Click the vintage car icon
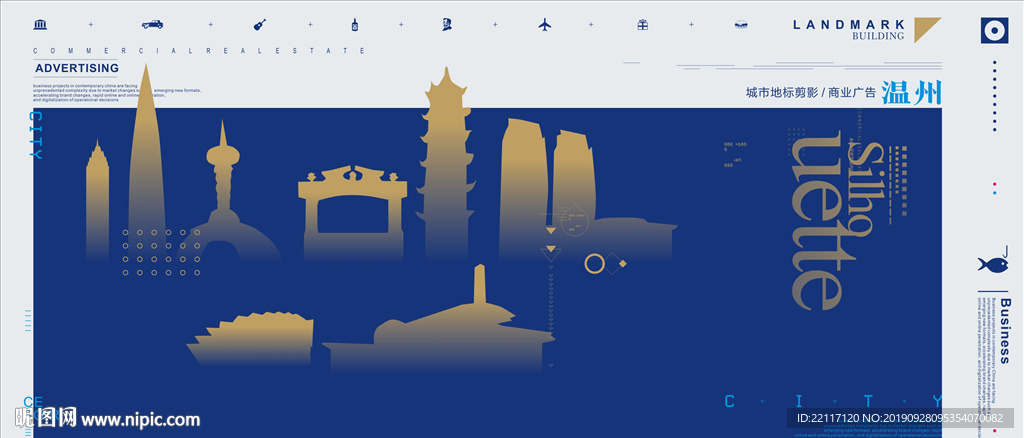 pos(152,24)
